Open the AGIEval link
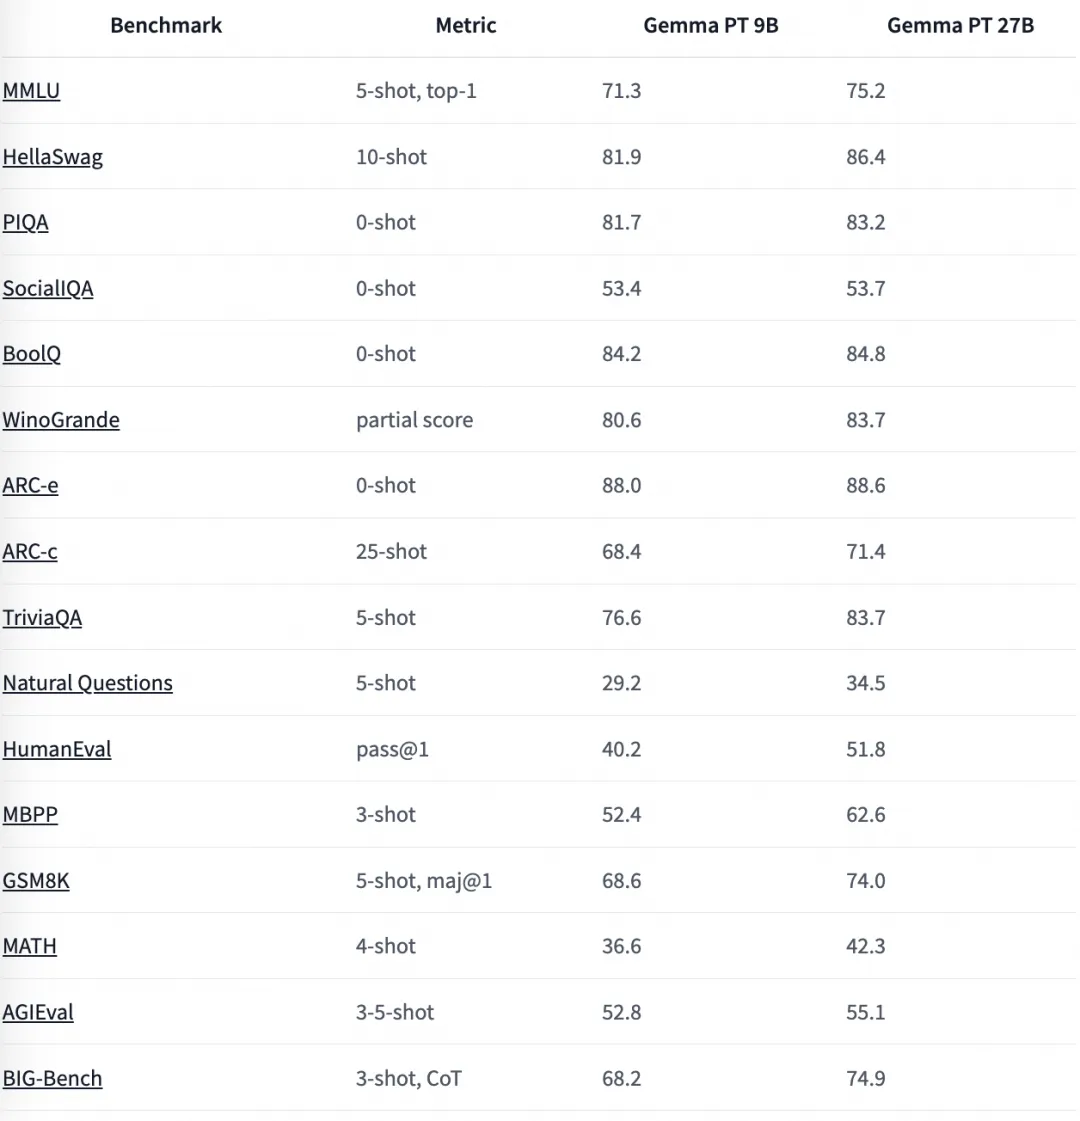The image size is (1080, 1121). (38, 1012)
